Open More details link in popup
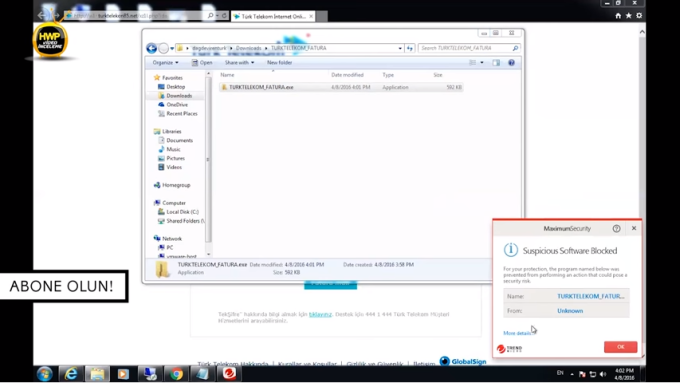This screenshot has width=680, height=383. click(x=517, y=333)
